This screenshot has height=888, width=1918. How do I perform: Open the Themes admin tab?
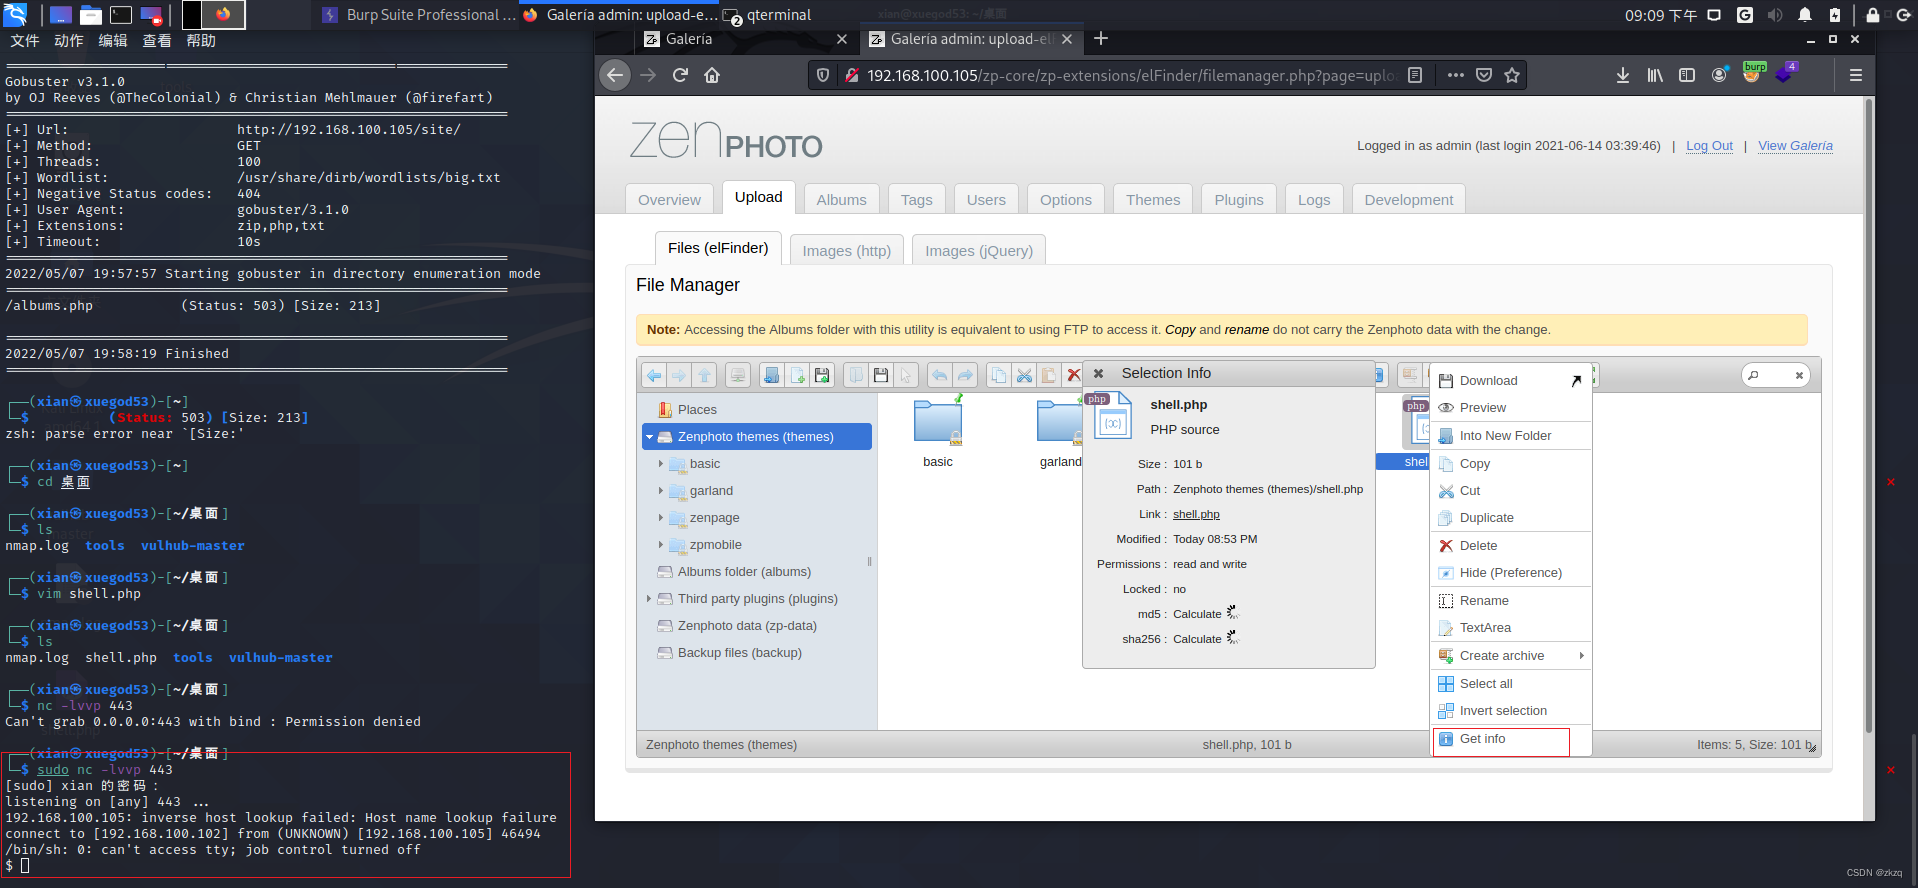(x=1153, y=199)
